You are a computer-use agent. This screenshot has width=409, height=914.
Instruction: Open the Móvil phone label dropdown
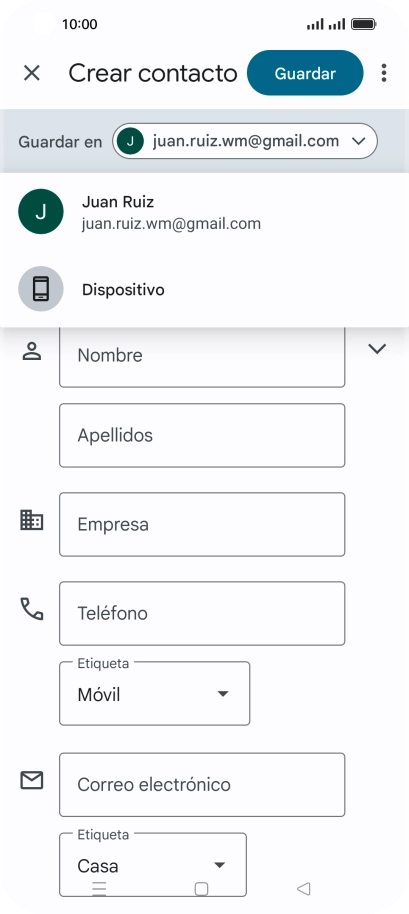coord(154,694)
